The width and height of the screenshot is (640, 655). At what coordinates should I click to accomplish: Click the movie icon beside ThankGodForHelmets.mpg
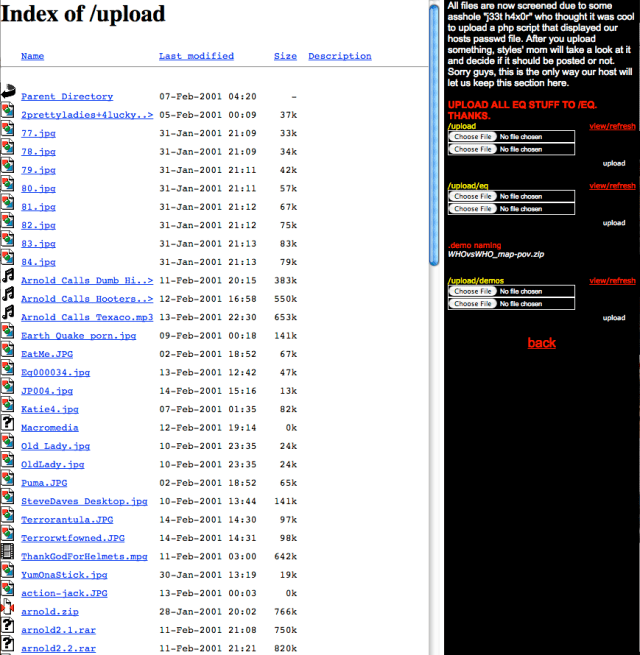[x=8, y=555]
